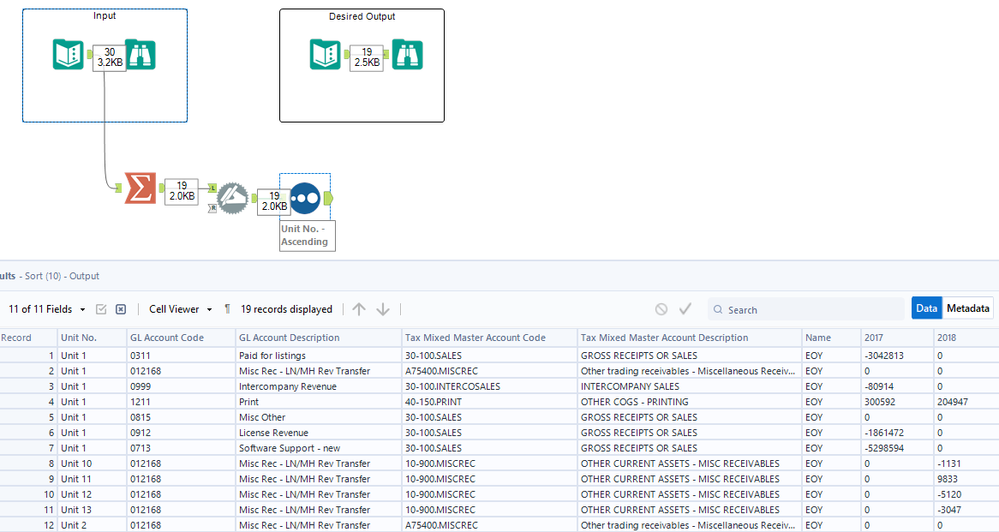Click the 2018 column header
The image size is (999, 532).
[966, 338]
